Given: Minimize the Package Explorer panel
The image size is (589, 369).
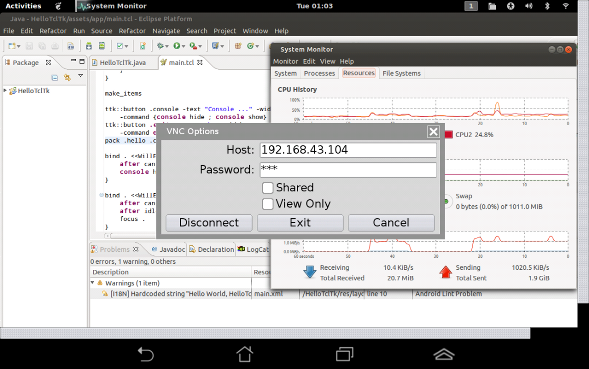Looking at the screenshot, I should pyautogui.click(x=73, y=61).
